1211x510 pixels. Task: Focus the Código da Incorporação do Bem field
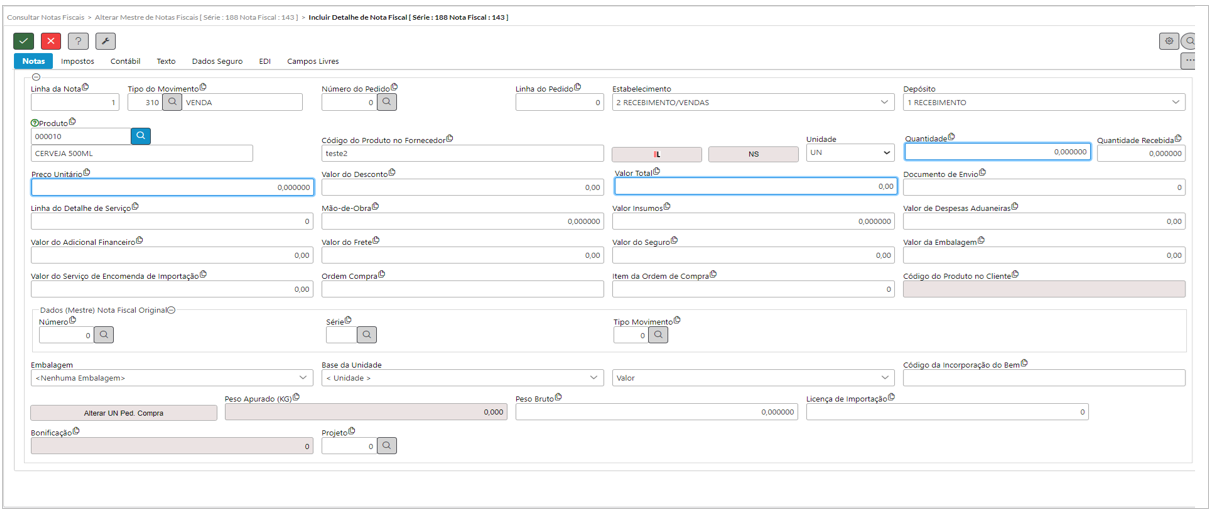point(1044,378)
